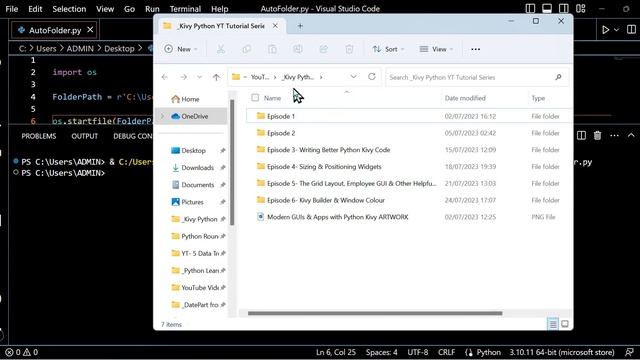Switch to the PROBLEMS panel tab
The height and width of the screenshot is (360, 640).
pos(39,136)
